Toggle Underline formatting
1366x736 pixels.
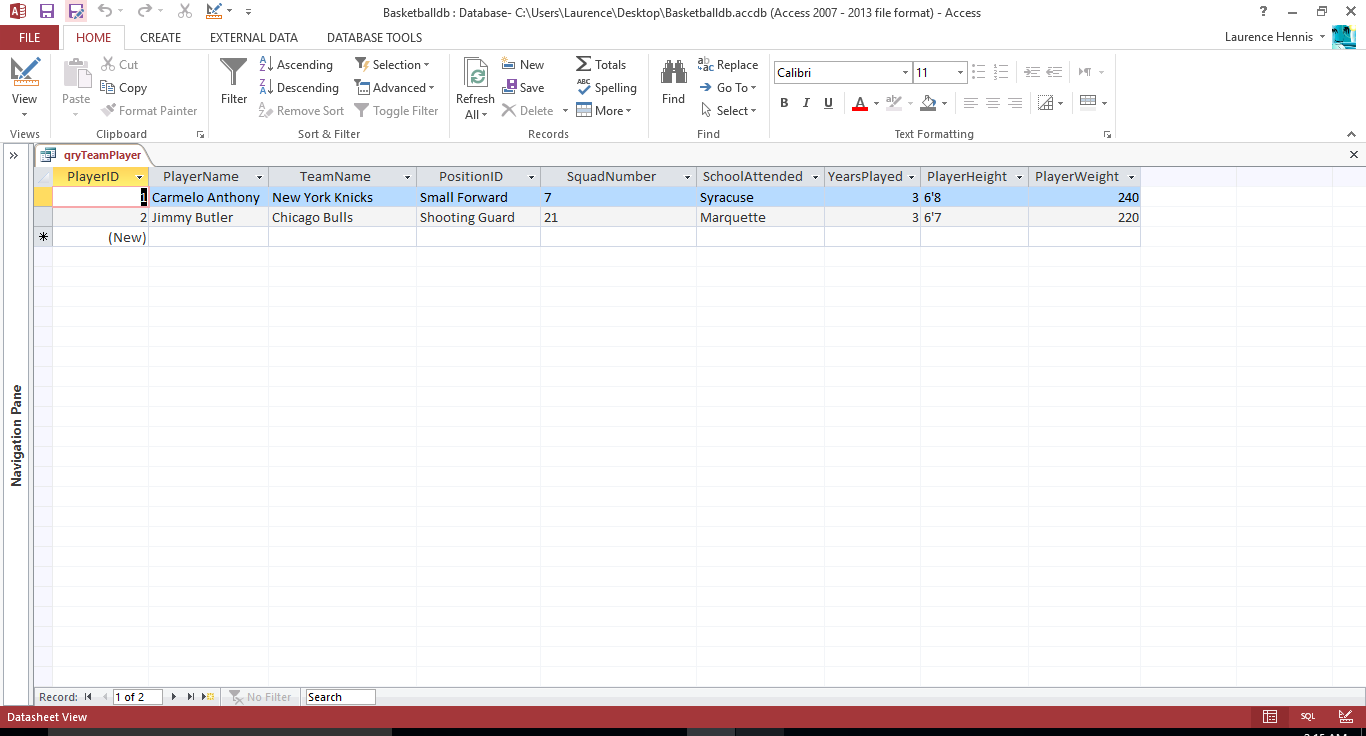click(828, 103)
